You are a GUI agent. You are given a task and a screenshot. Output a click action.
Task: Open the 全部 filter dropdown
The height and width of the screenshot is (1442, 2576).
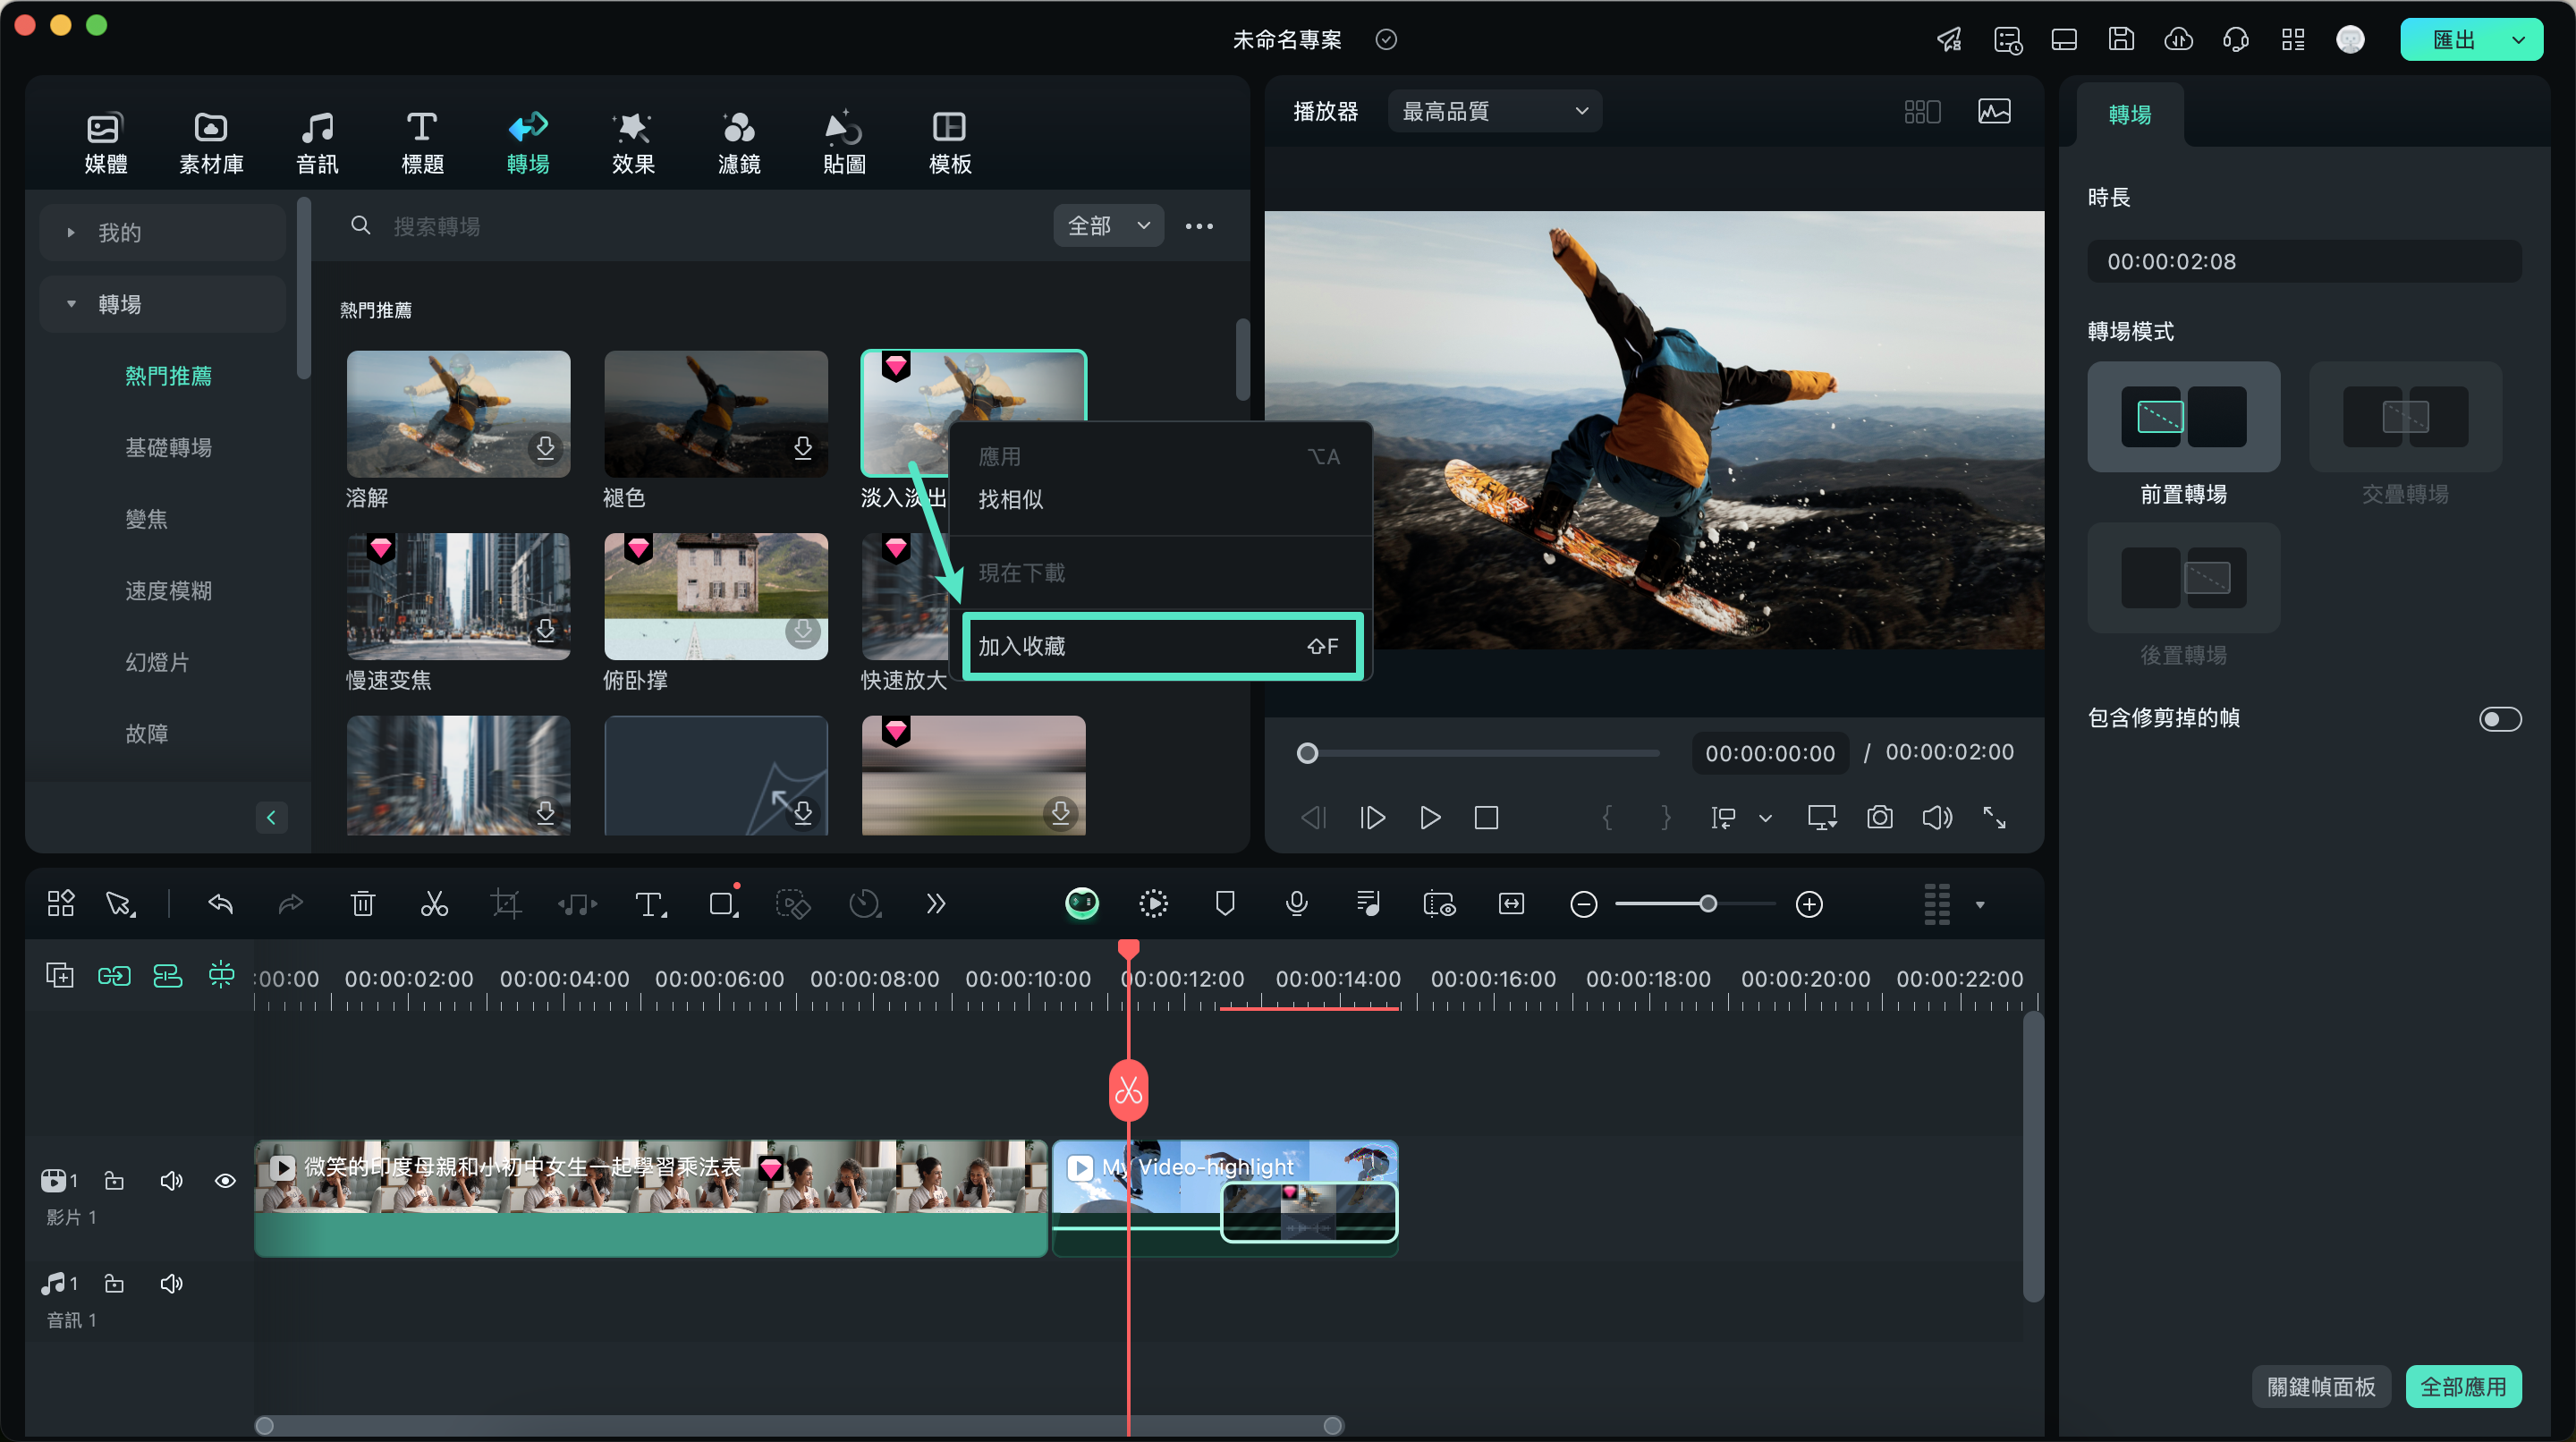pos(1108,226)
